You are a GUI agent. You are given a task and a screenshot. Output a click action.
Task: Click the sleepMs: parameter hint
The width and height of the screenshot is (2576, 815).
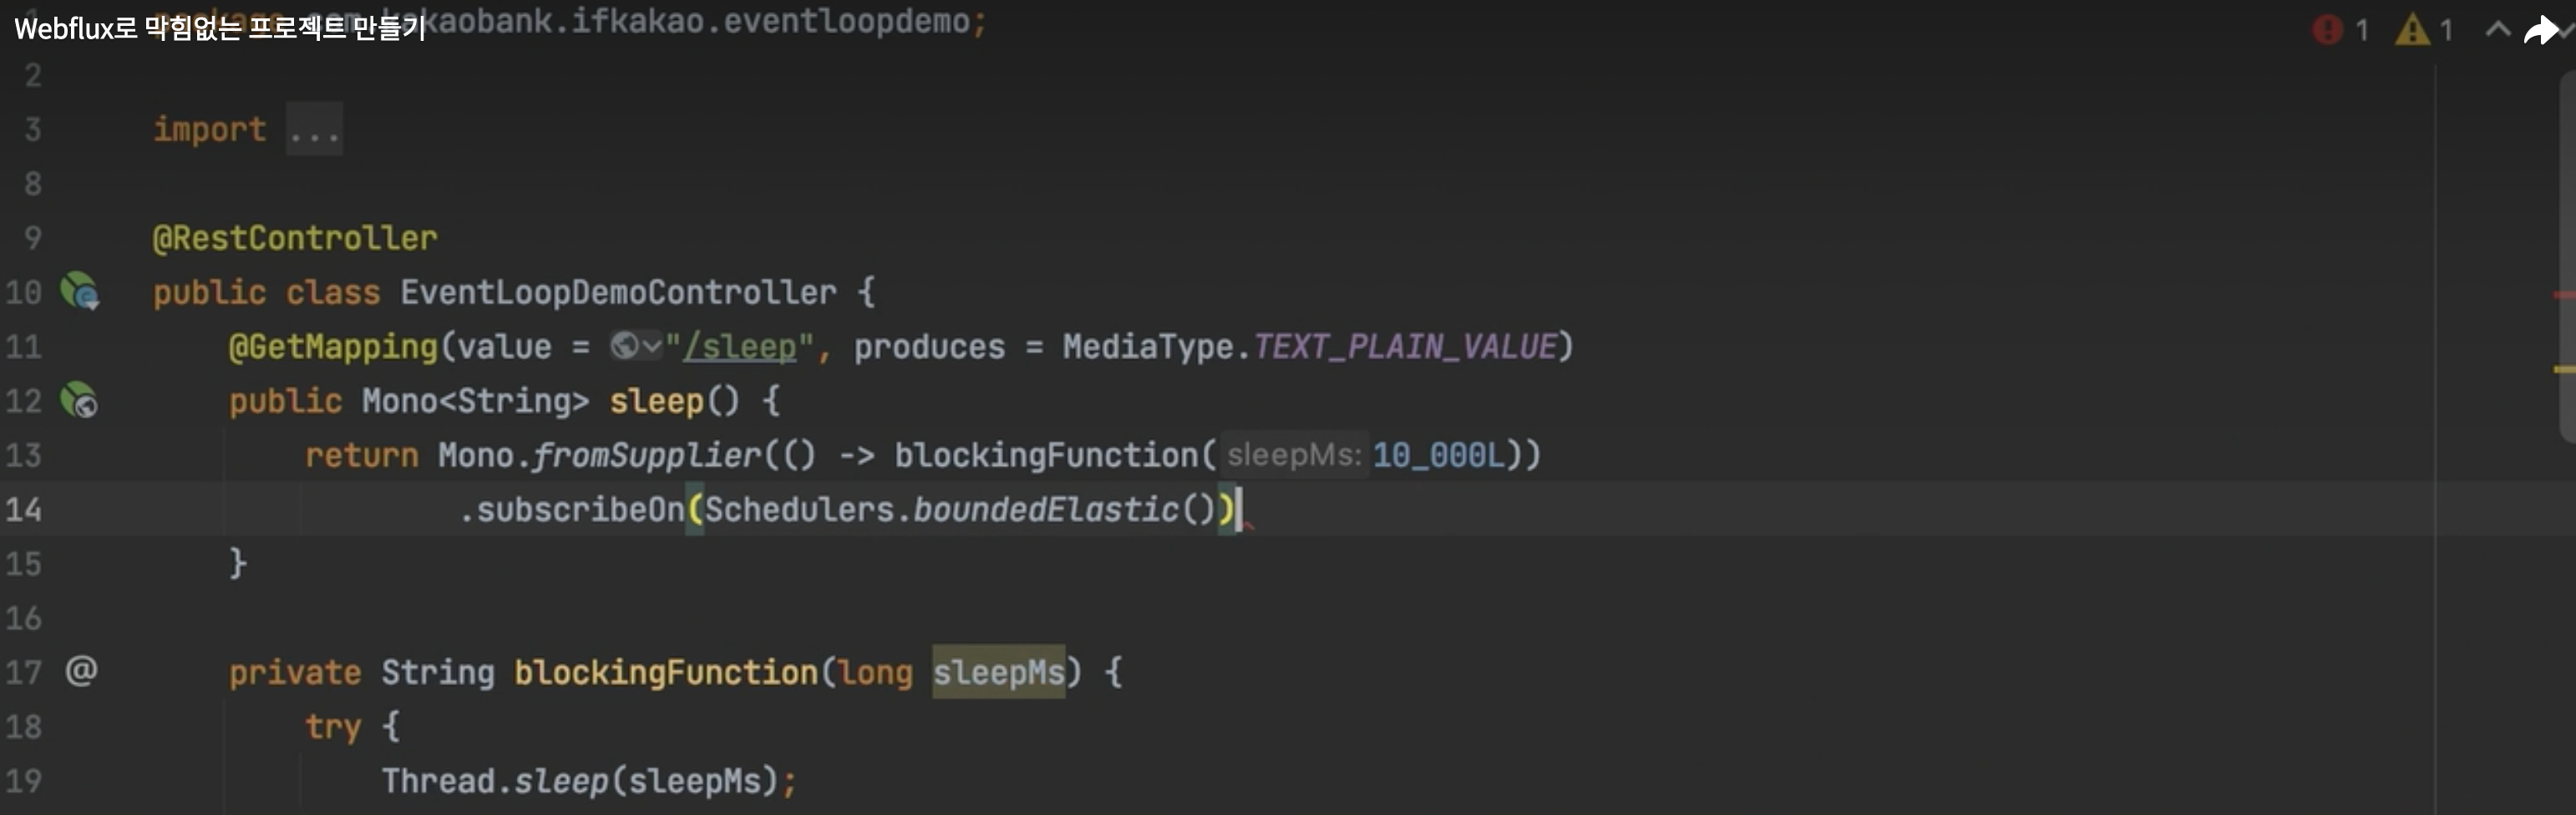pos(1293,455)
